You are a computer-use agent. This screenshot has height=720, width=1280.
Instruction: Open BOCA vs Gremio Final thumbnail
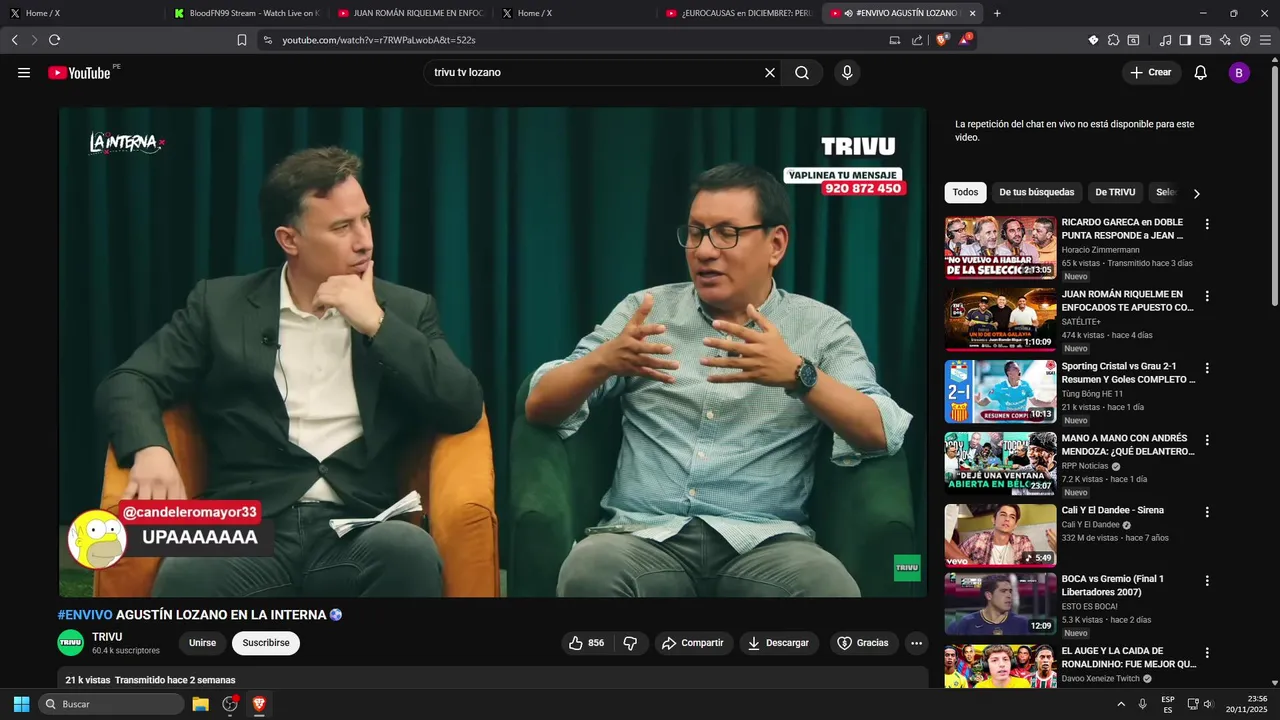pyautogui.click(x=1000, y=604)
